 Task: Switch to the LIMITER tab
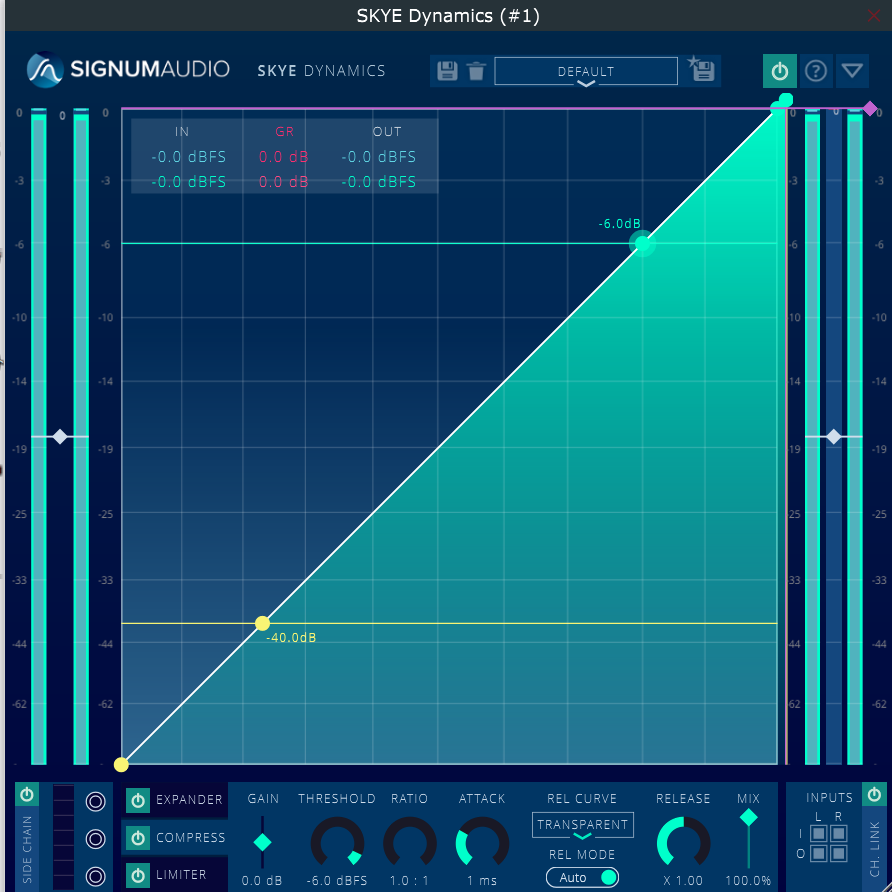(181, 875)
